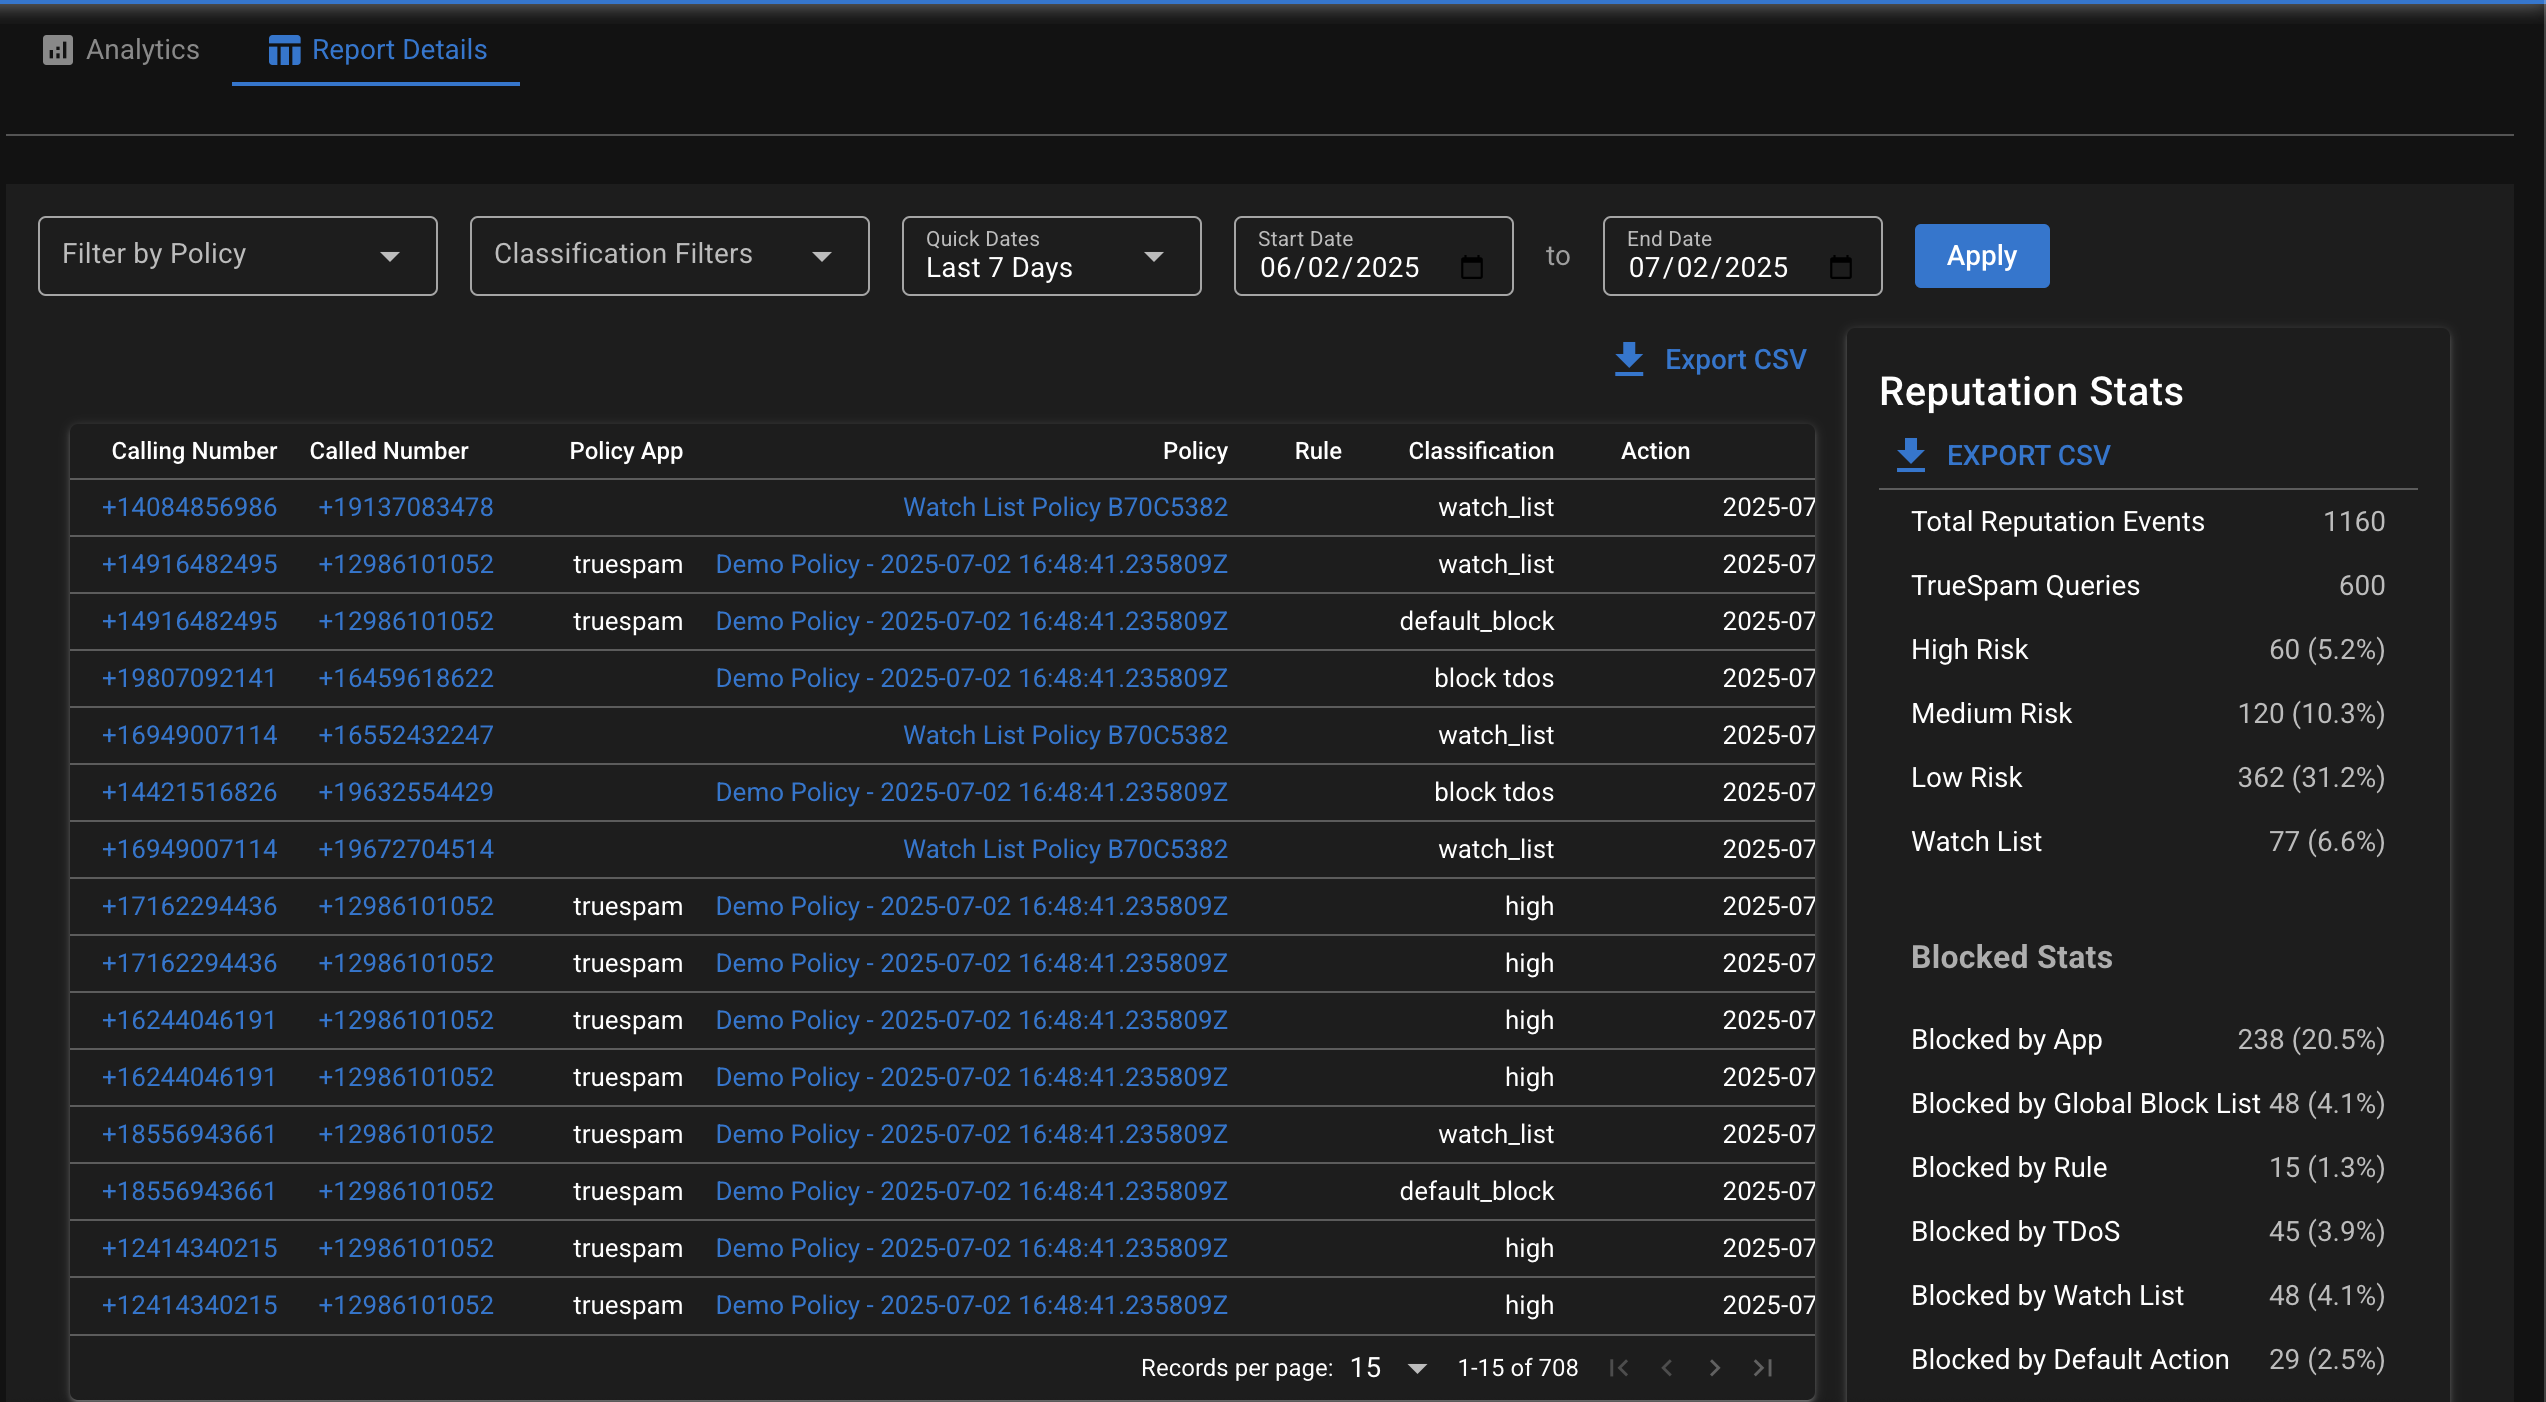This screenshot has height=1402, width=2546.
Task: Click the Total Reputation Events stat
Action: click(2148, 522)
